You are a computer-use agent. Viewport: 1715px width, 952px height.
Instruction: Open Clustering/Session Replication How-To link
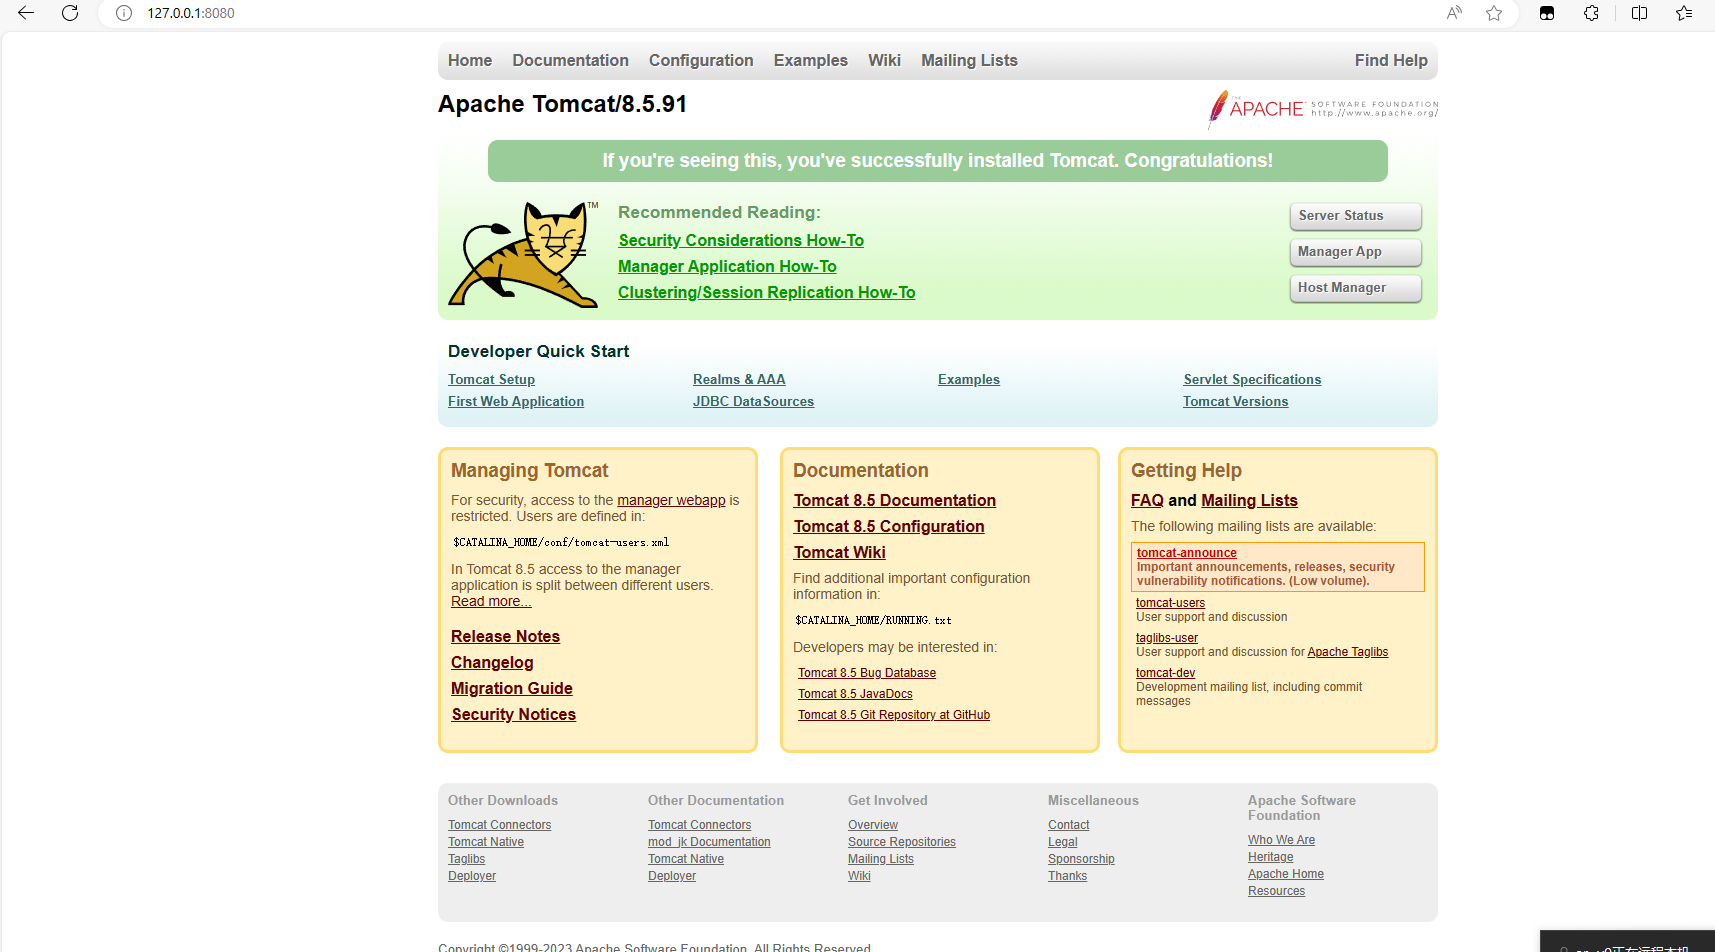(767, 292)
